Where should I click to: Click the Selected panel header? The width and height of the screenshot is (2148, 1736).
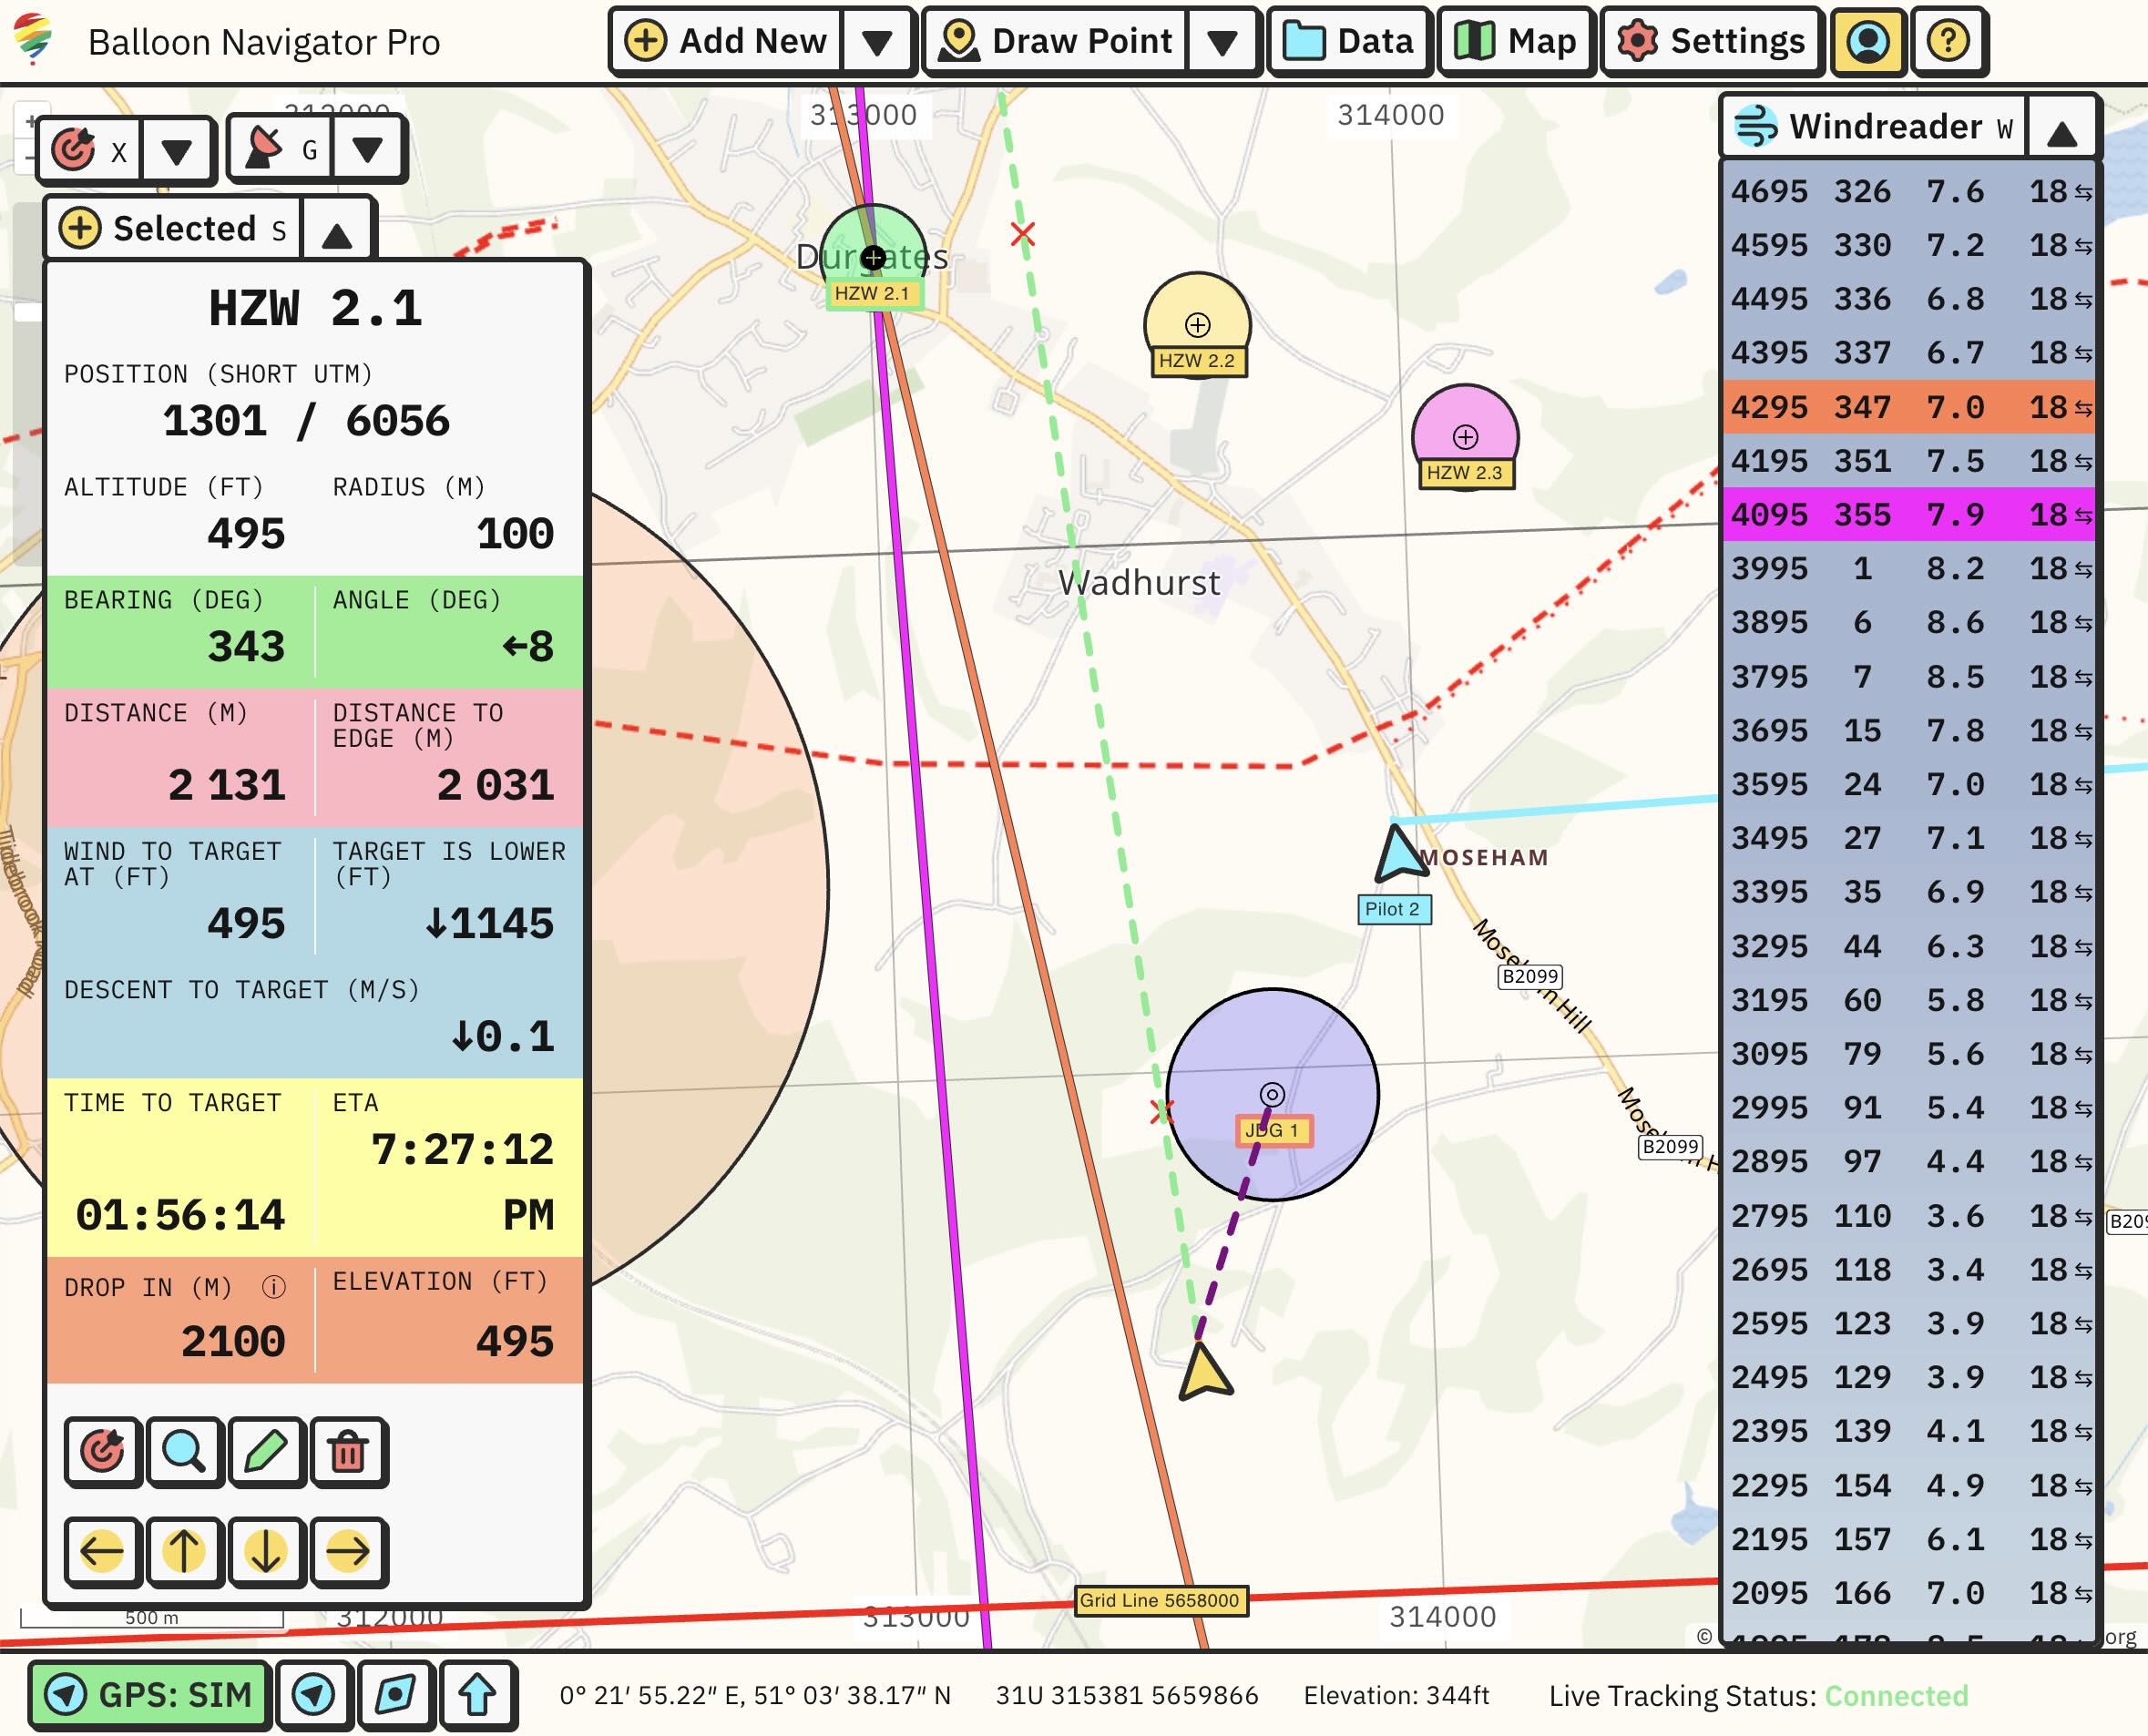coord(174,228)
